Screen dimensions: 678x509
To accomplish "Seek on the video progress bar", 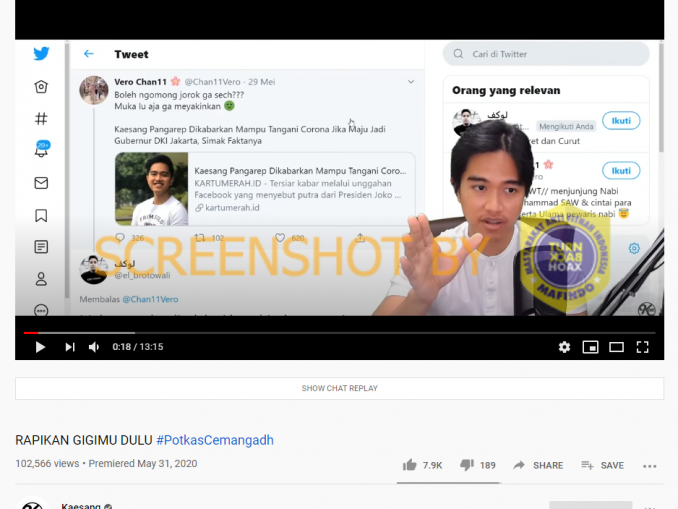I will pos(339,333).
